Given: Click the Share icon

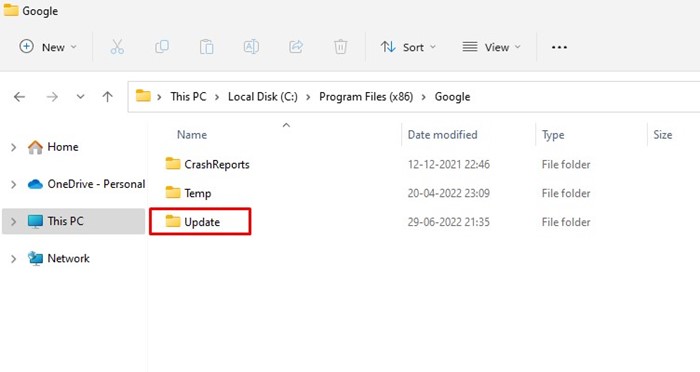Looking at the screenshot, I should click(296, 47).
